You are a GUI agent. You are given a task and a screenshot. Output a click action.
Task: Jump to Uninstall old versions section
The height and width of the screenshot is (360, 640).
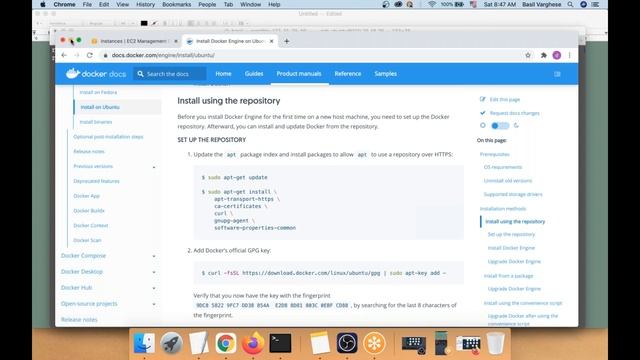point(508,181)
